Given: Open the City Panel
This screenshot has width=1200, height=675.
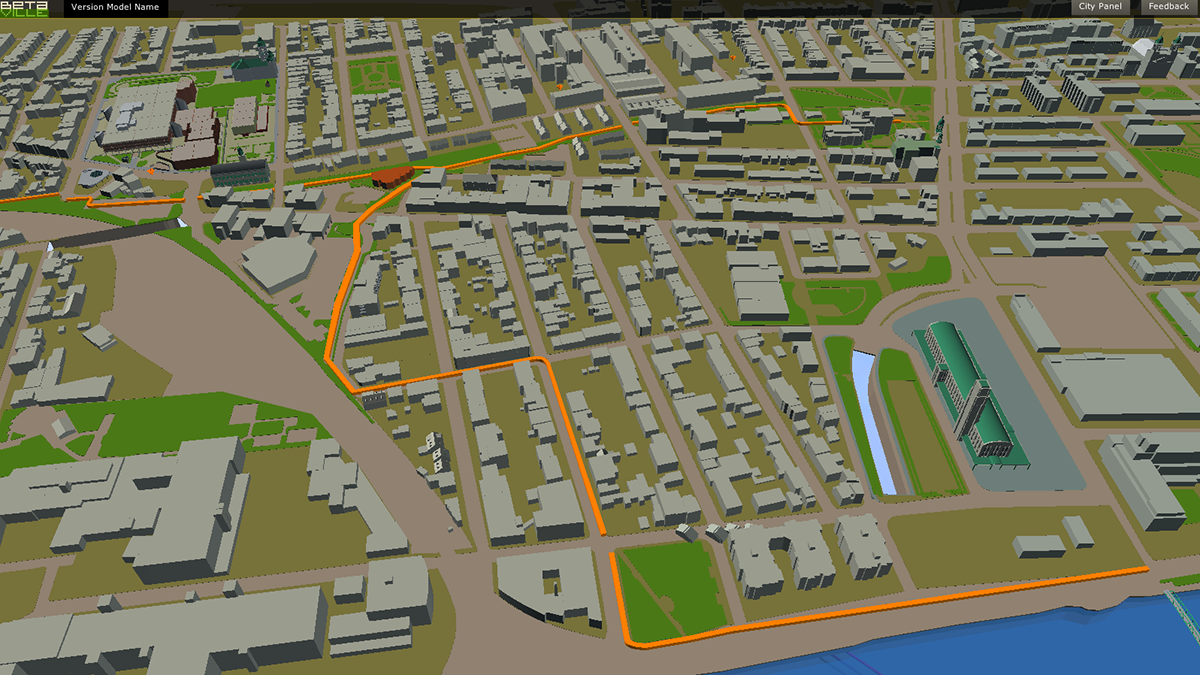Looking at the screenshot, I should coord(1101,7).
